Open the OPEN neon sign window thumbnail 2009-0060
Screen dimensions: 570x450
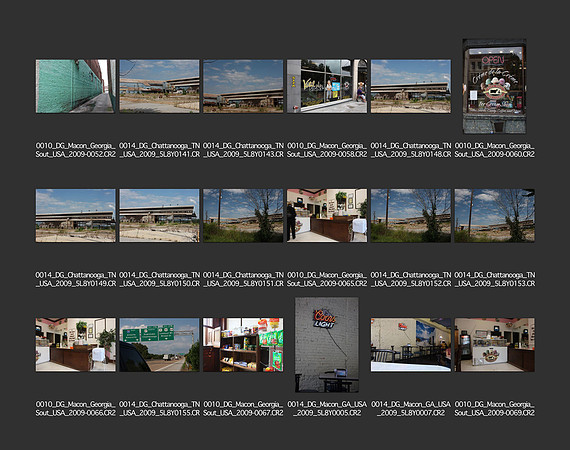(x=494, y=86)
